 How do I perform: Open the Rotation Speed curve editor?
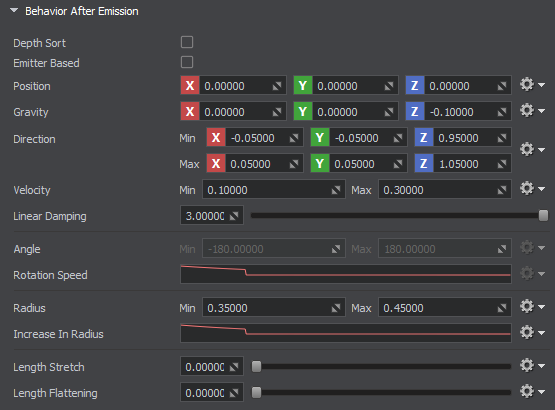pos(345,274)
